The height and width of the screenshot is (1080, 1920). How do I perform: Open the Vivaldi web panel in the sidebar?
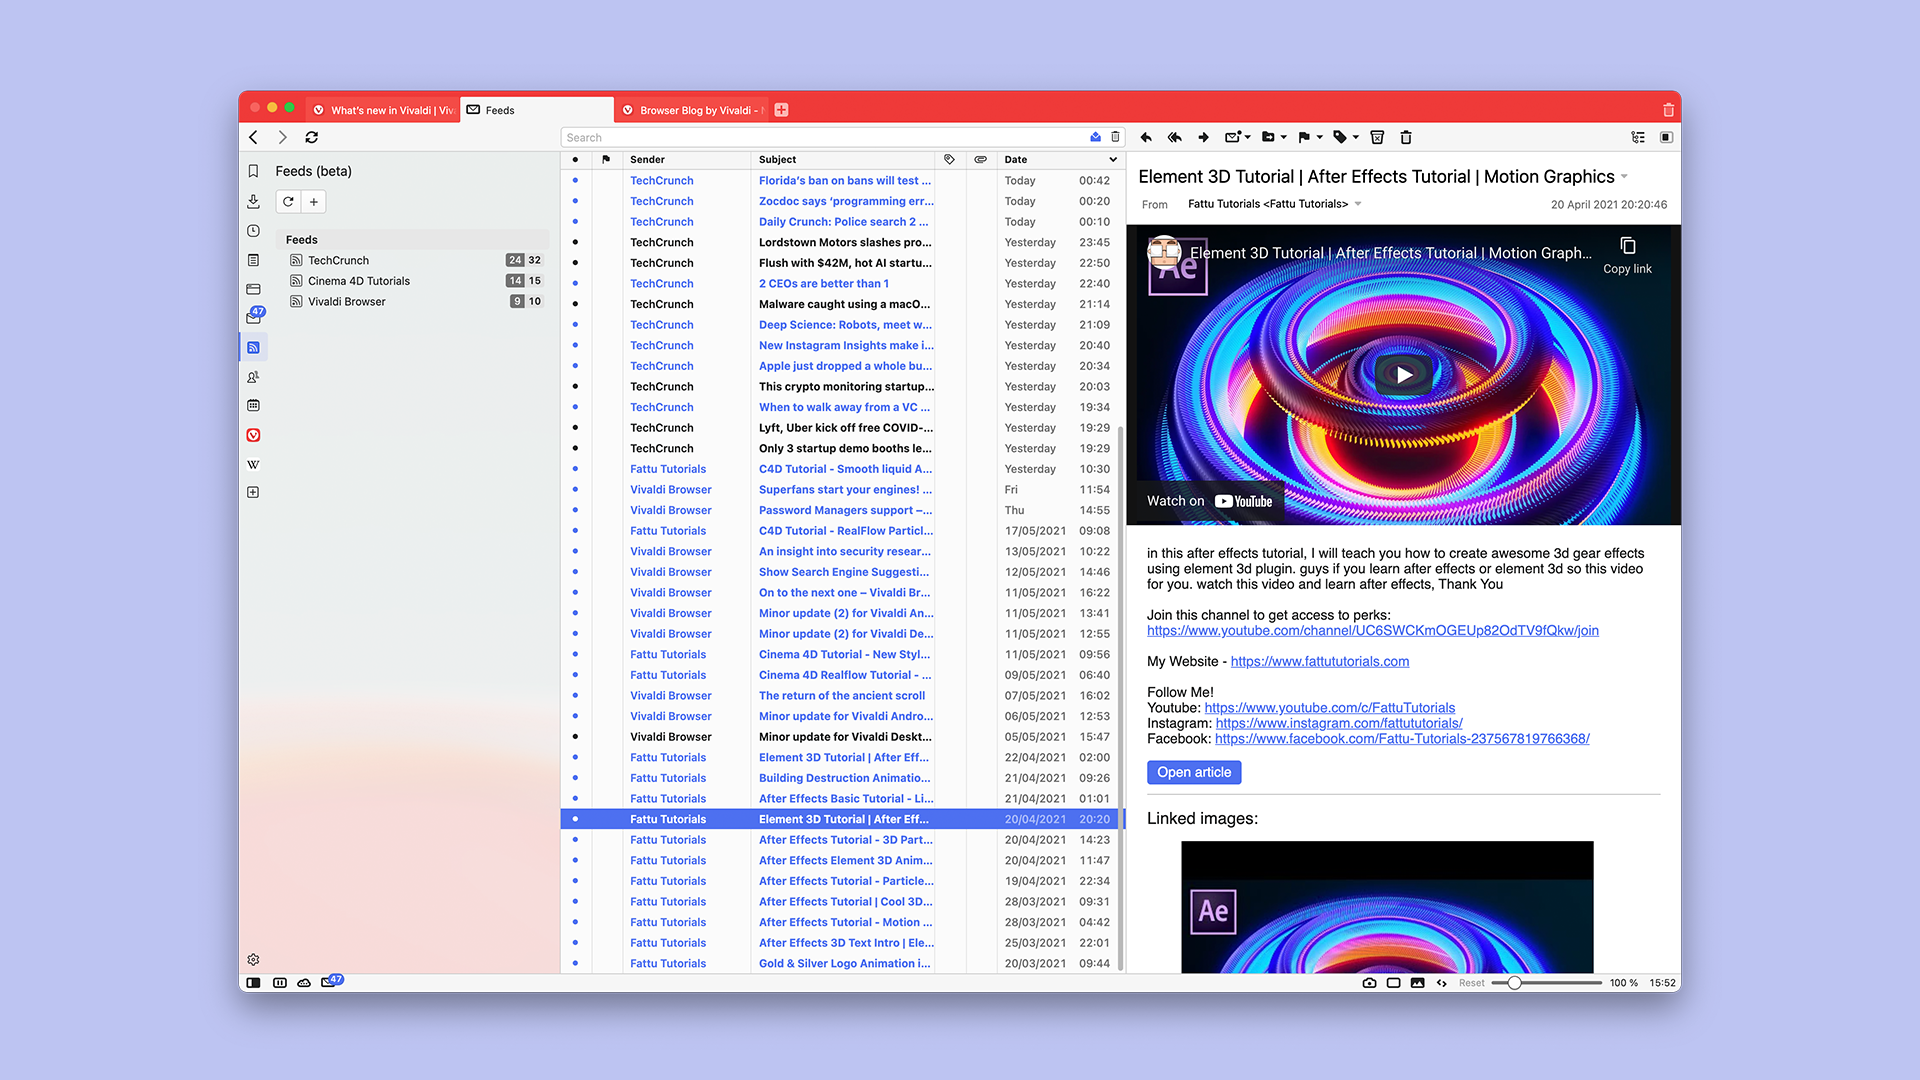[253, 435]
